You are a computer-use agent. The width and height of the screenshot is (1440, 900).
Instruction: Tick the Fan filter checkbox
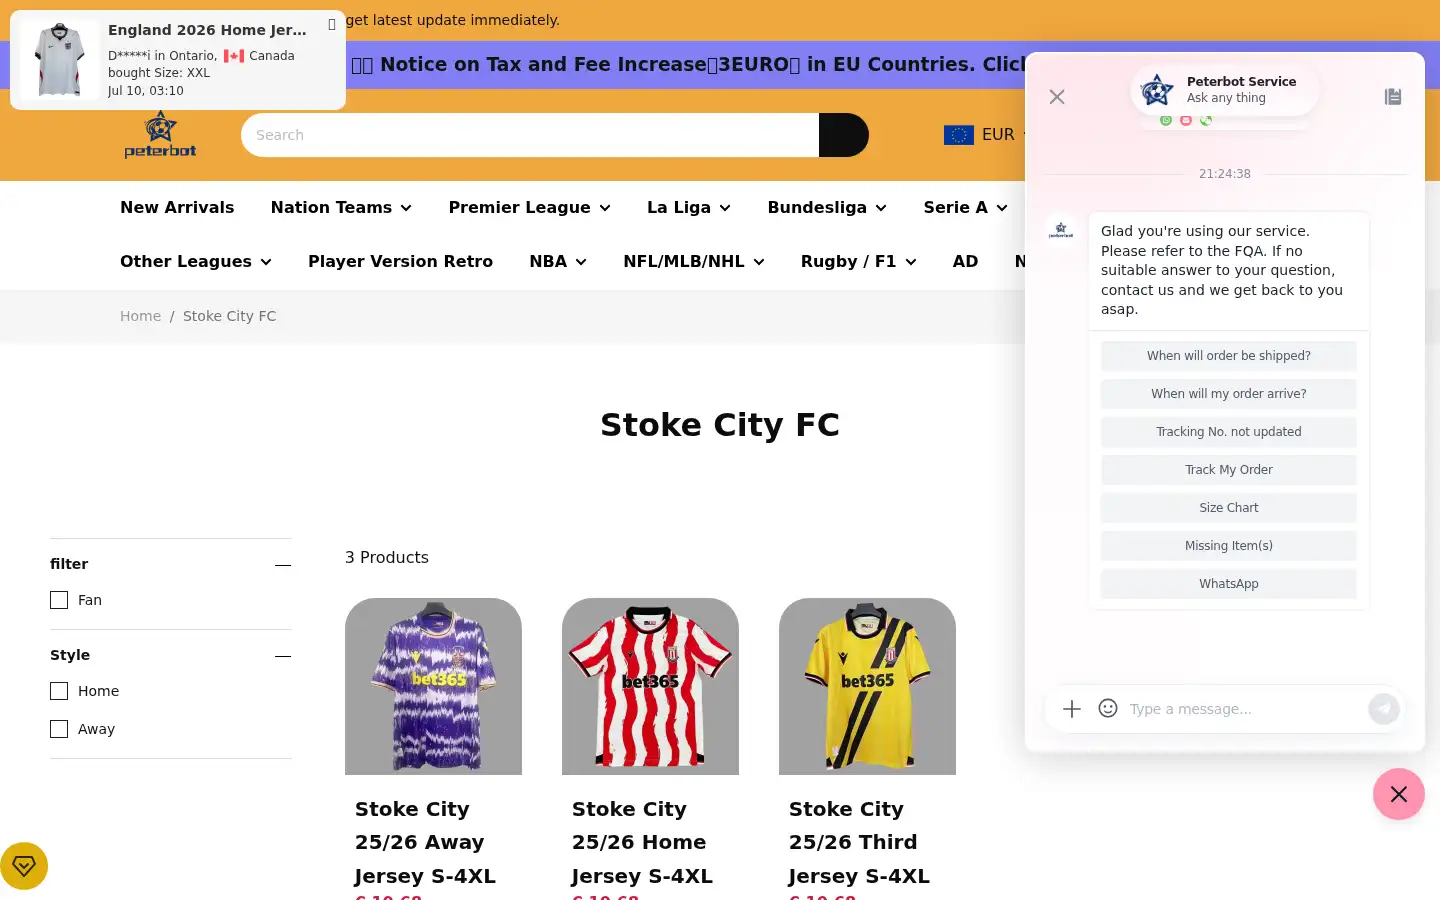pyautogui.click(x=59, y=600)
